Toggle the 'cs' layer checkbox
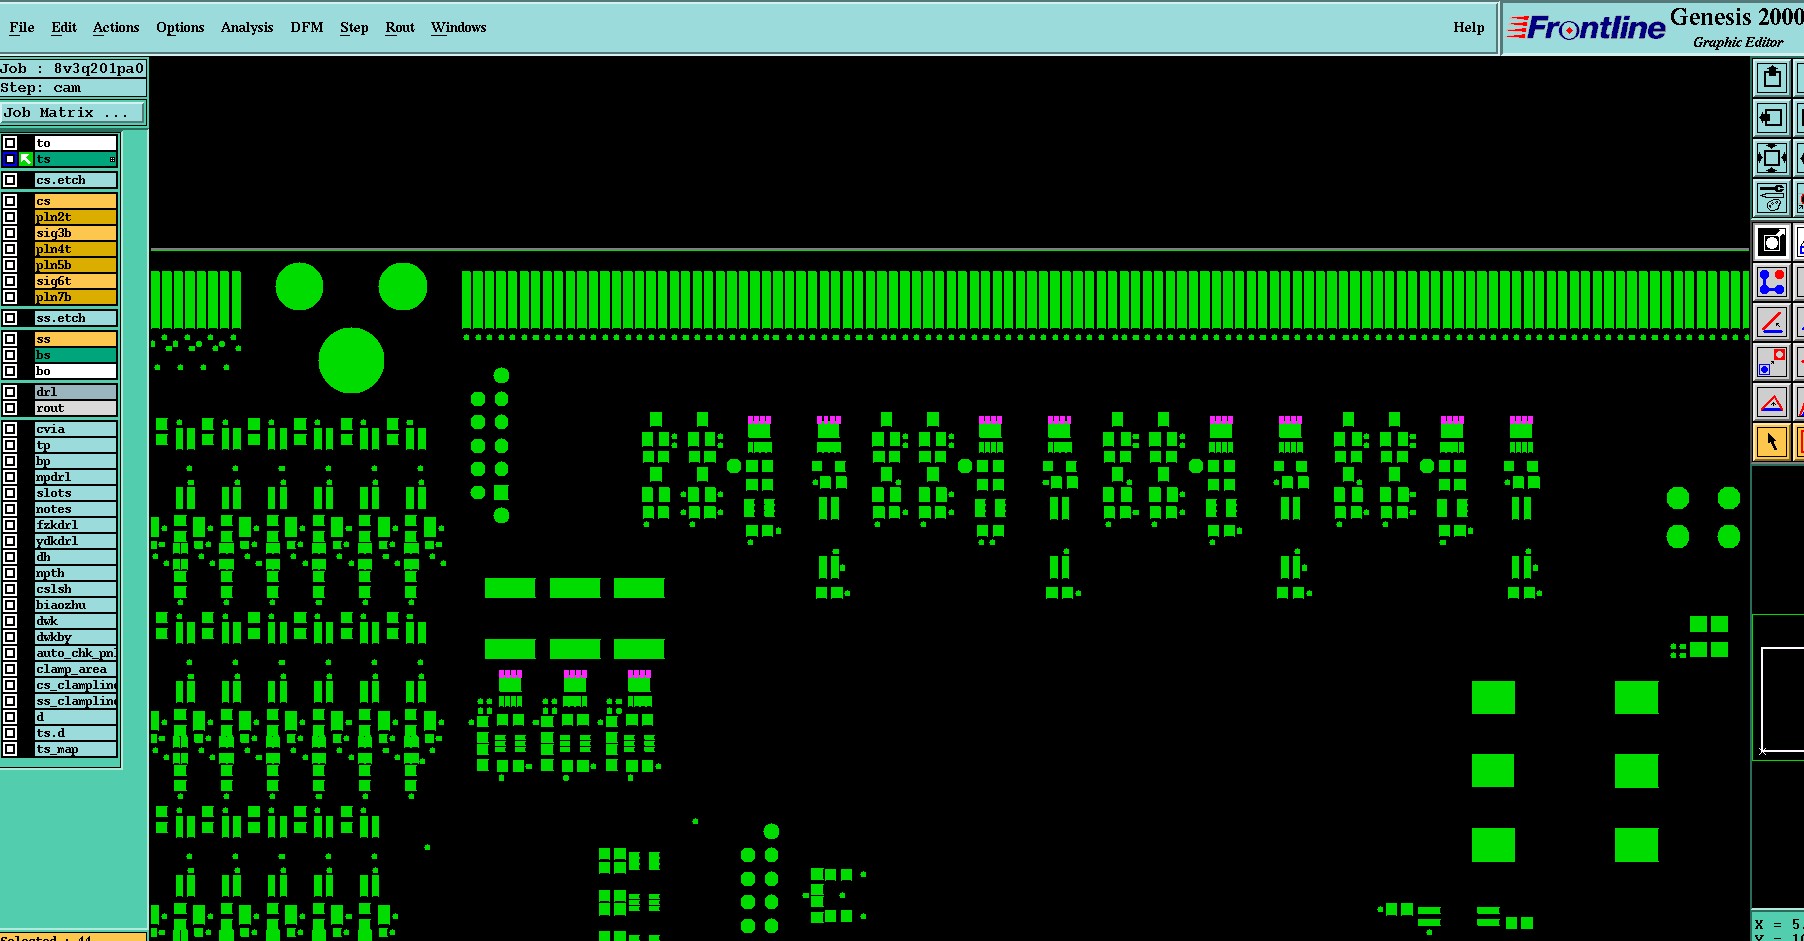The width and height of the screenshot is (1804, 941). click(x=10, y=201)
